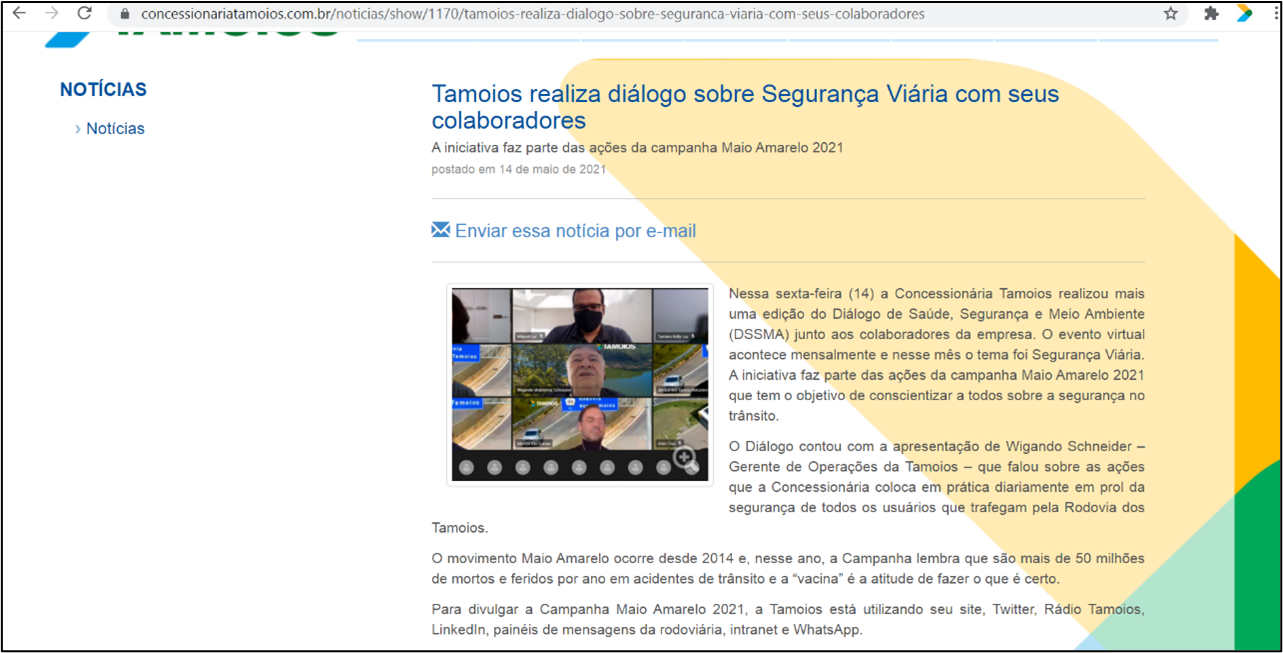
Task: Reload the current page
Action: 85,14
